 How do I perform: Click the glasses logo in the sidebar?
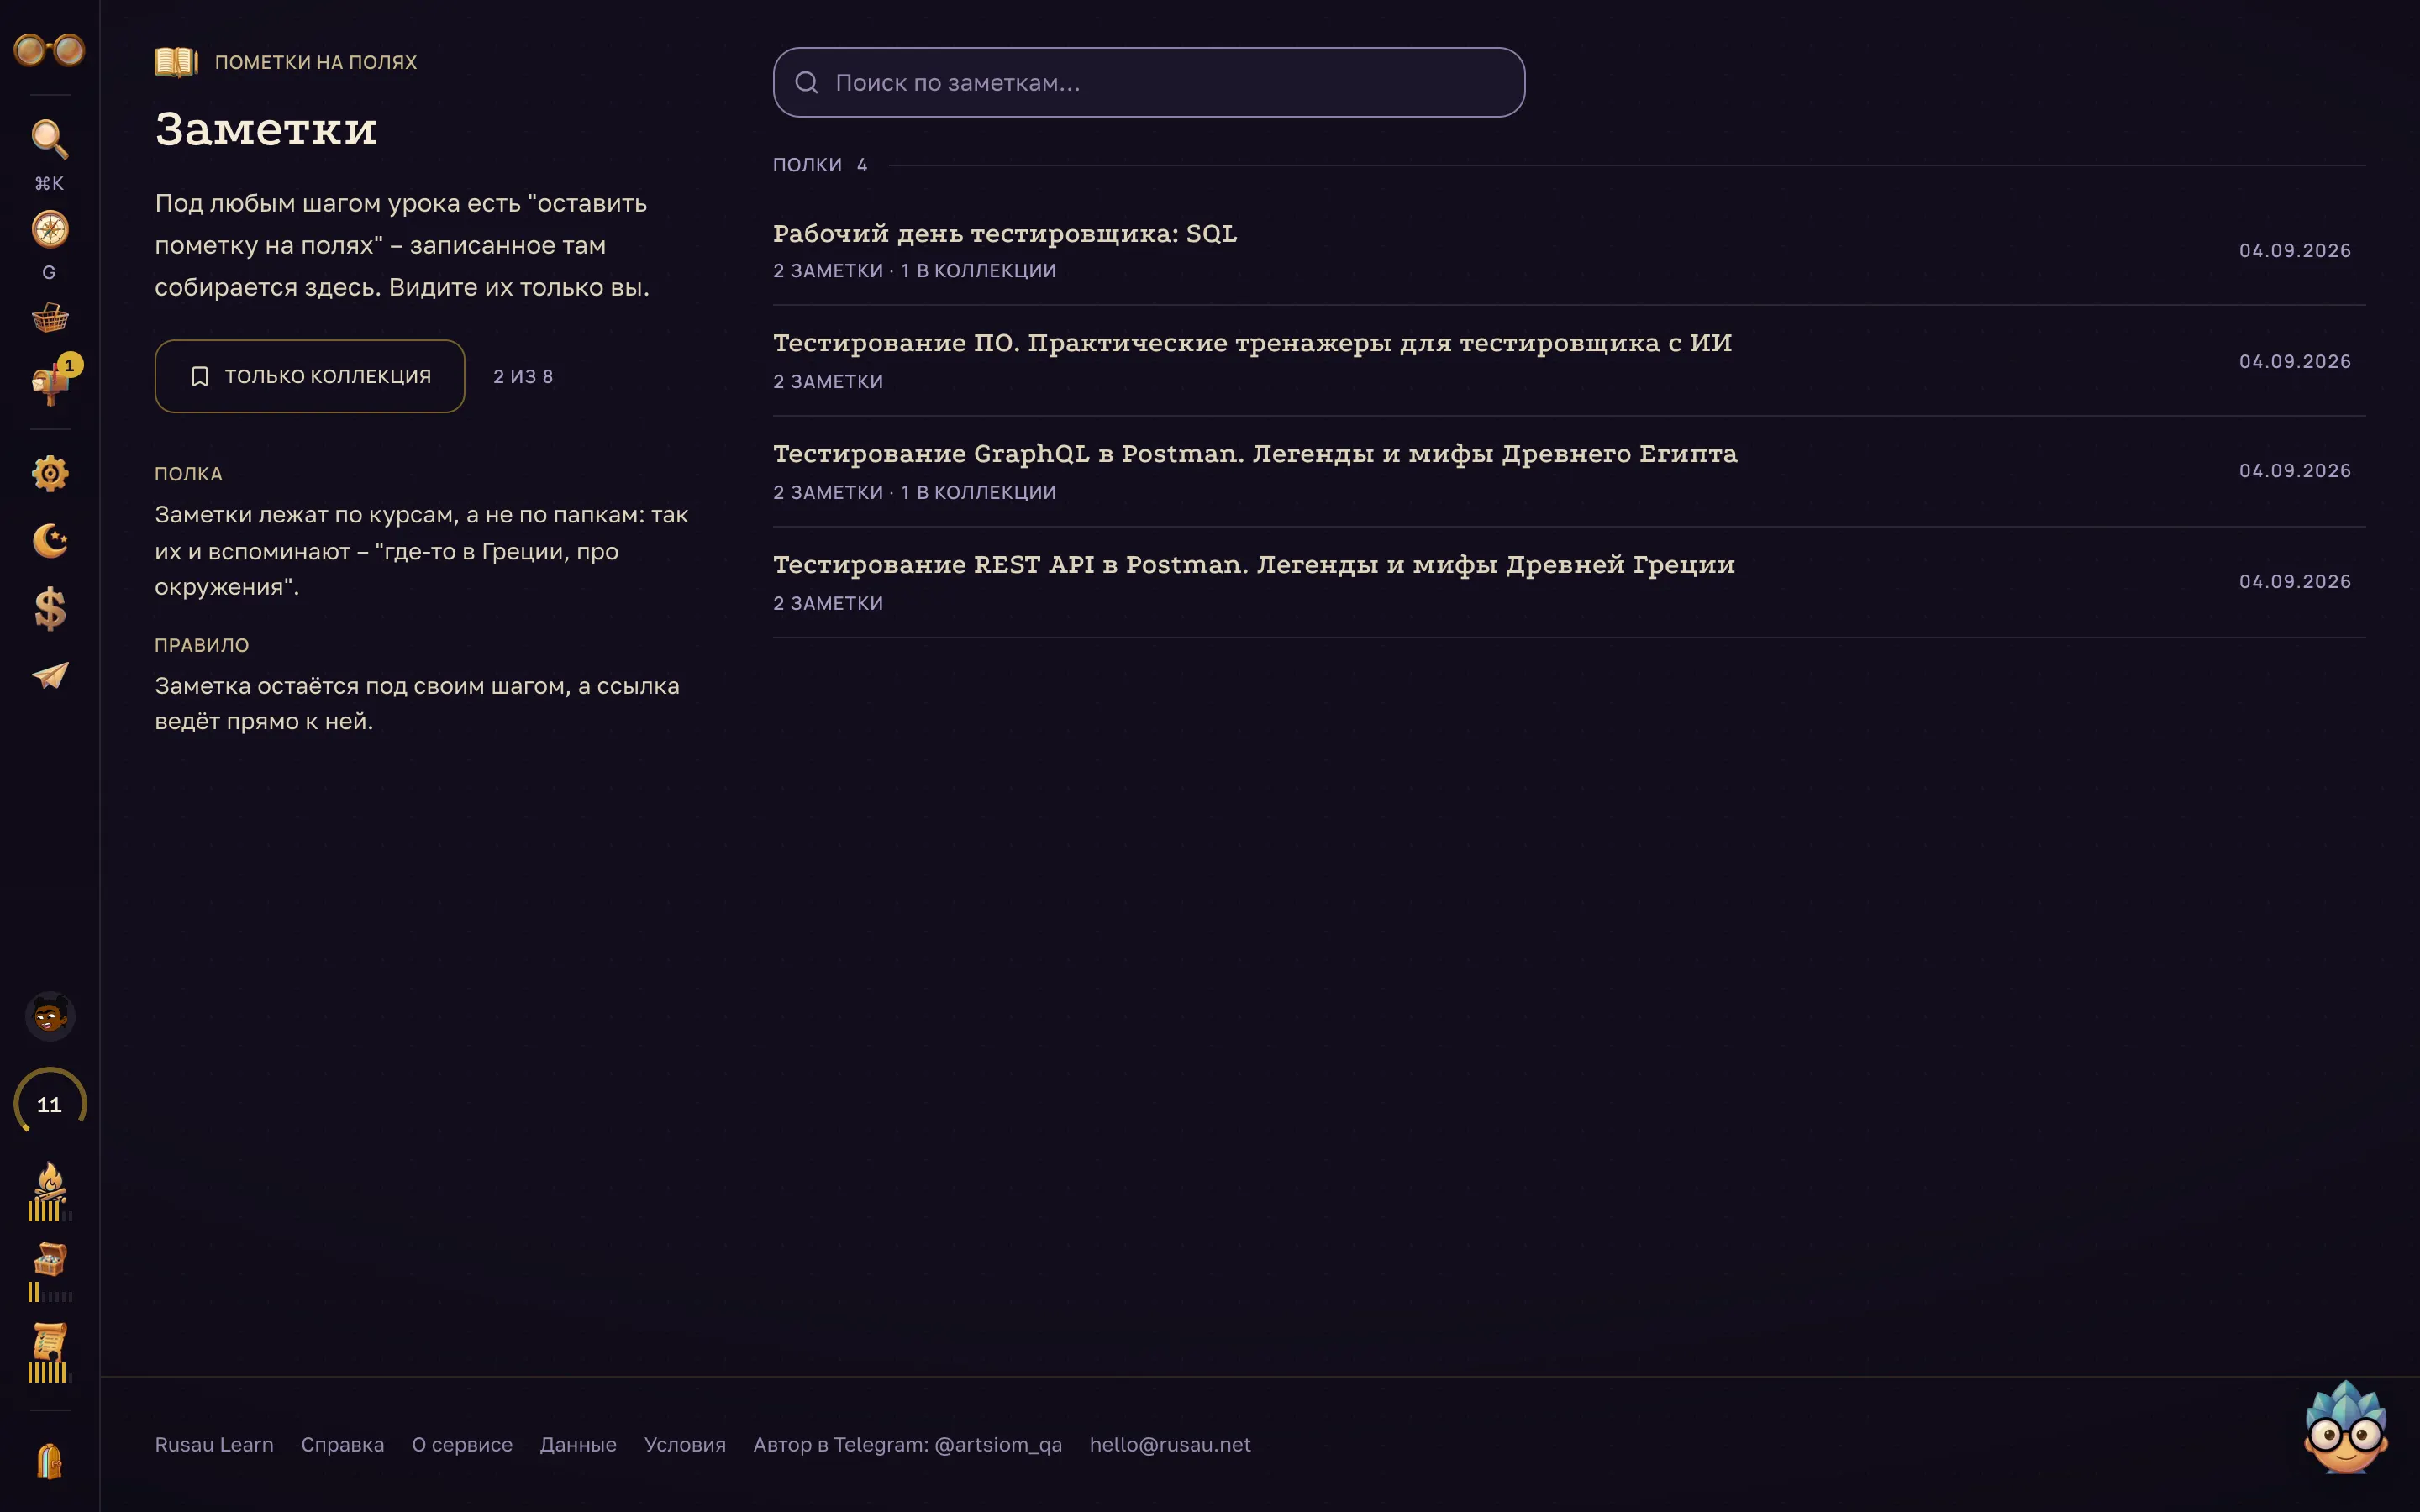(49, 49)
